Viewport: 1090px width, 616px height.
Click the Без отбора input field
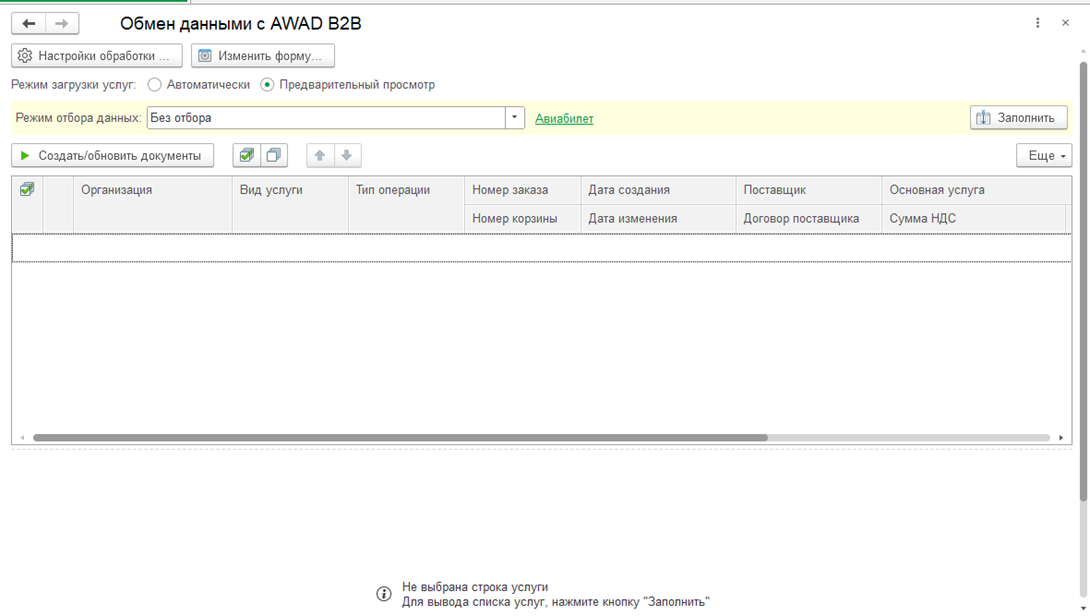[x=325, y=118]
